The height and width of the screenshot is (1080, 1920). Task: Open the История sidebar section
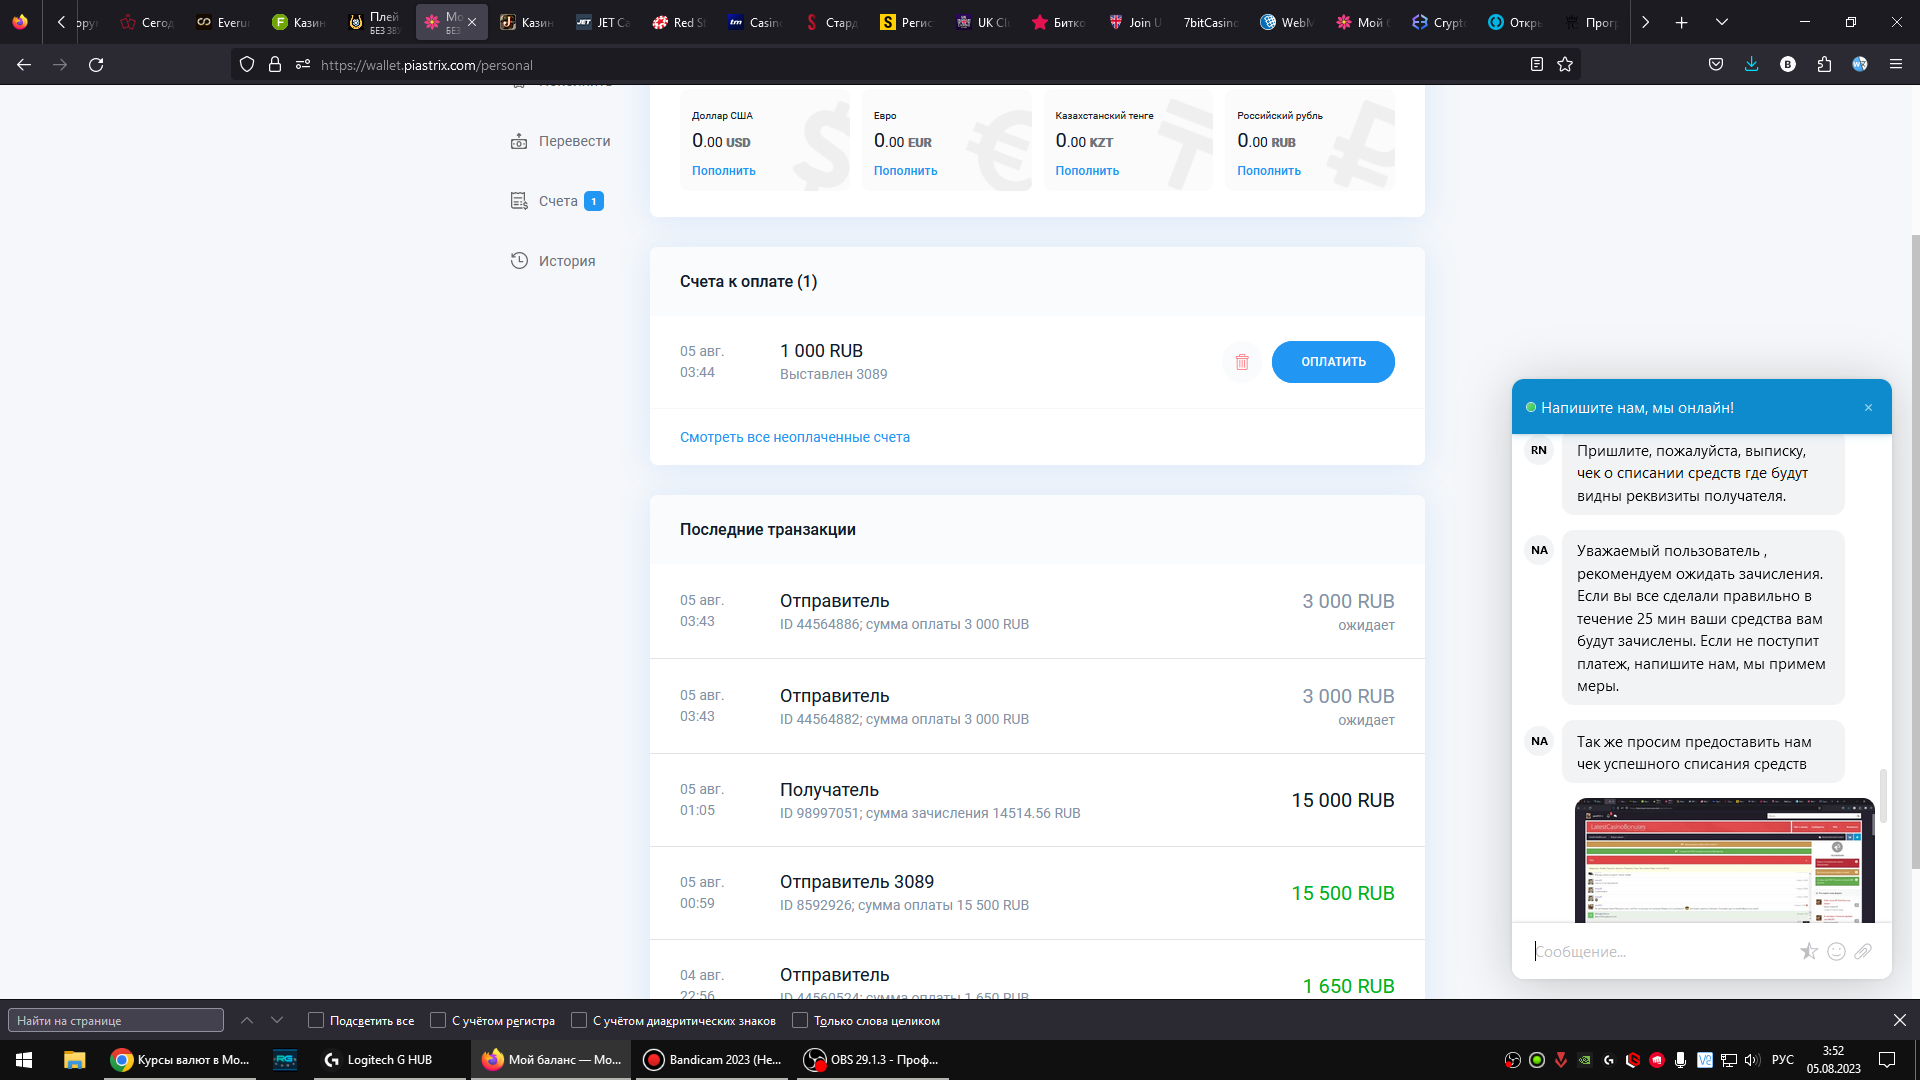566,261
